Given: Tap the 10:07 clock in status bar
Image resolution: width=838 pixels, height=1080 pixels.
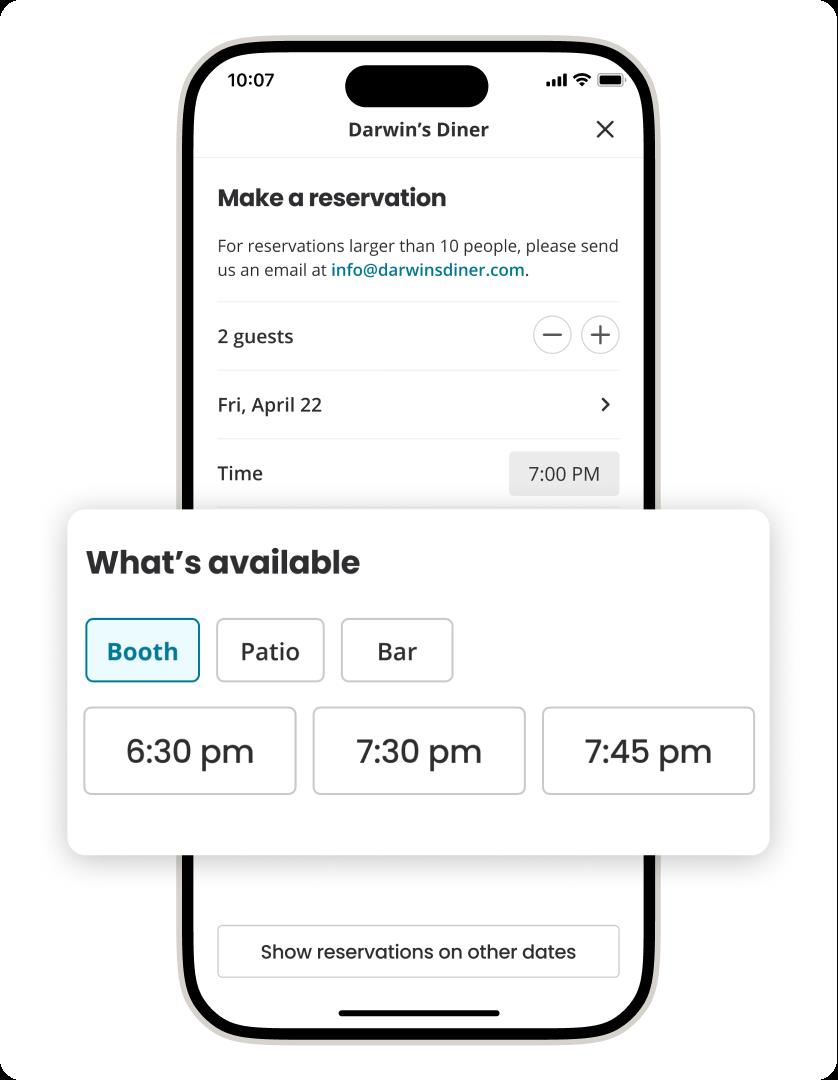Looking at the screenshot, I should [251, 81].
